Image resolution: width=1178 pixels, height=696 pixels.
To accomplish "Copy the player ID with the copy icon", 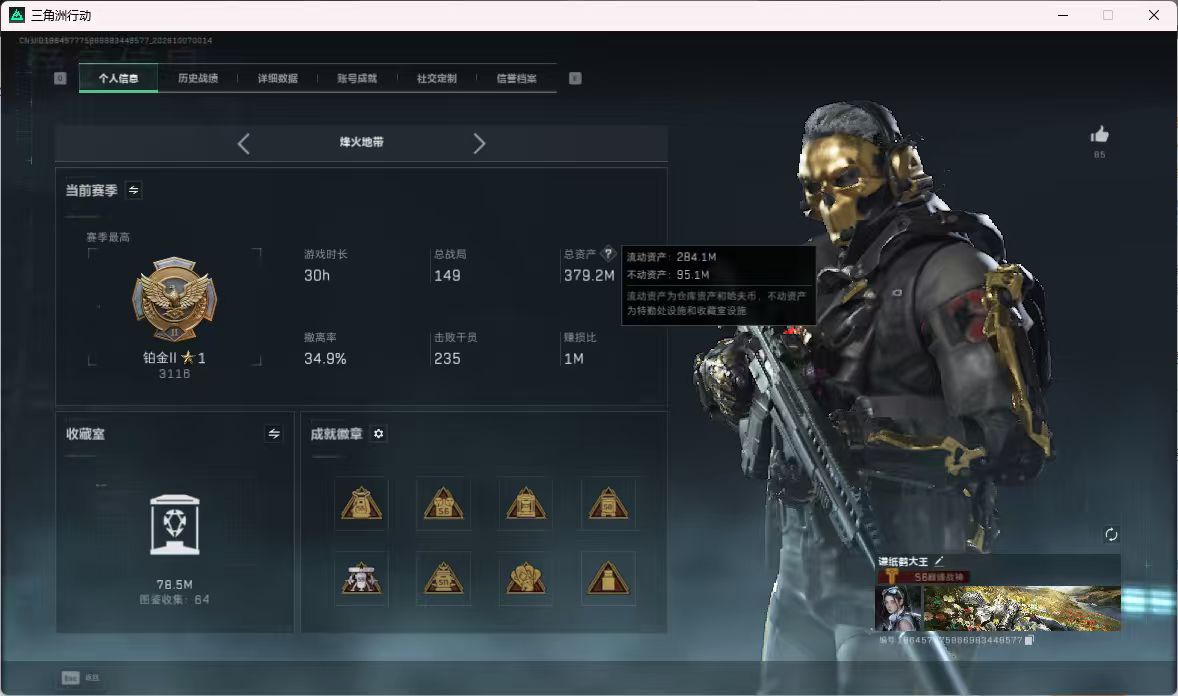I will click(1029, 640).
